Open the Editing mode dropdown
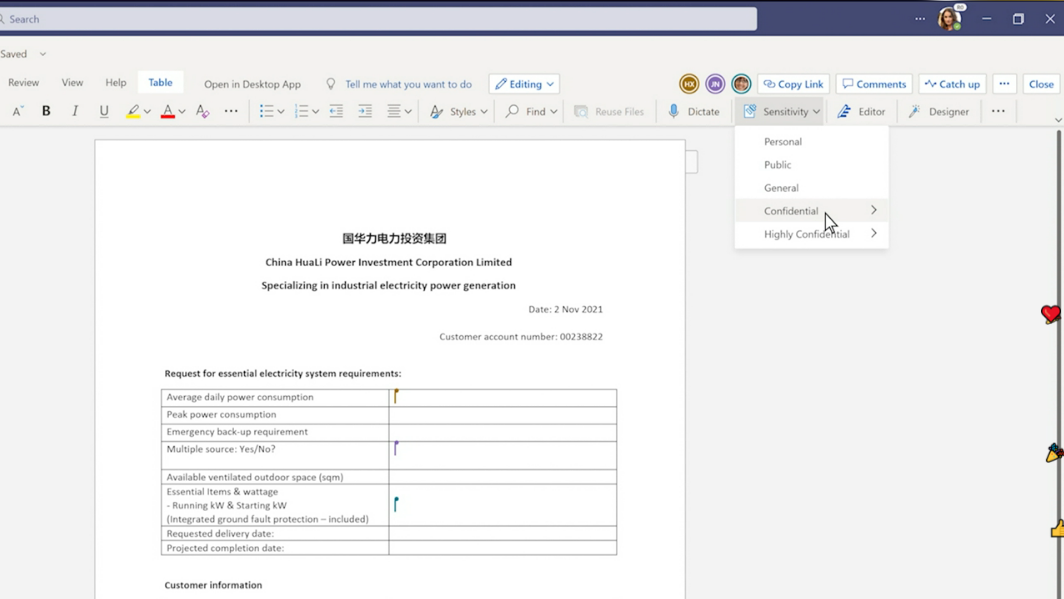Image resolution: width=1064 pixels, height=599 pixels. point(524,84)
